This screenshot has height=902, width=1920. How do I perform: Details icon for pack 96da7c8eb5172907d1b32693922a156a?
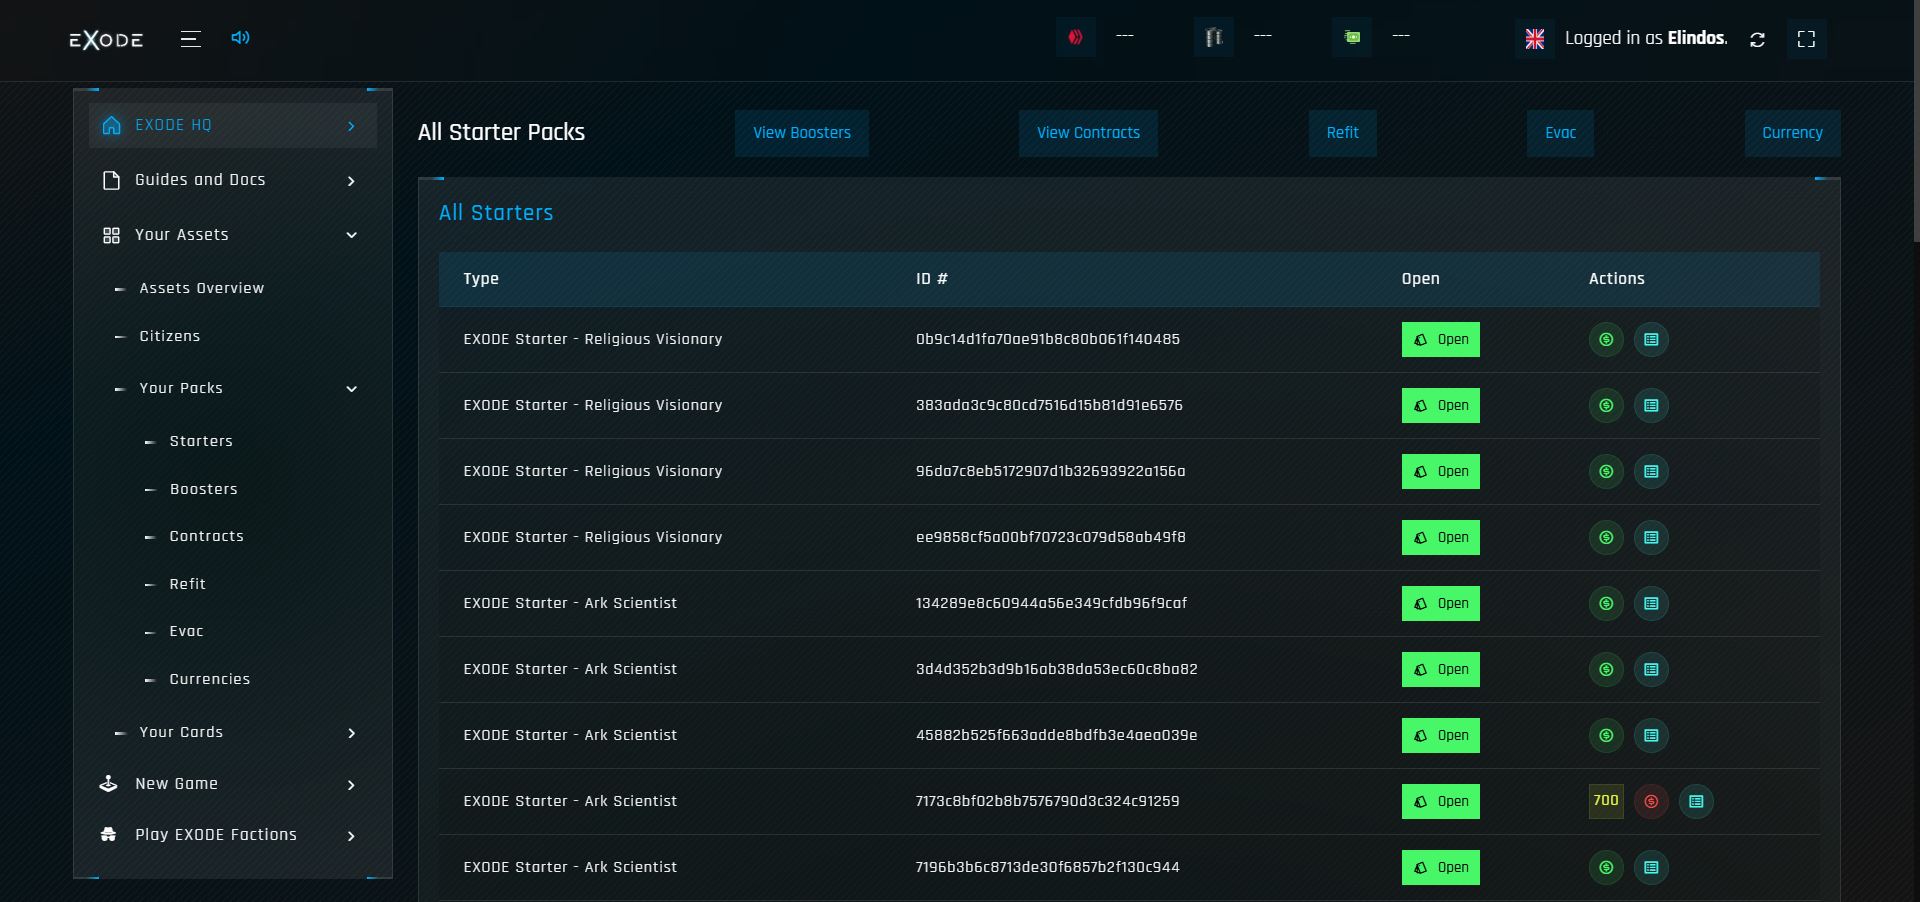[x=1651, y=472]
